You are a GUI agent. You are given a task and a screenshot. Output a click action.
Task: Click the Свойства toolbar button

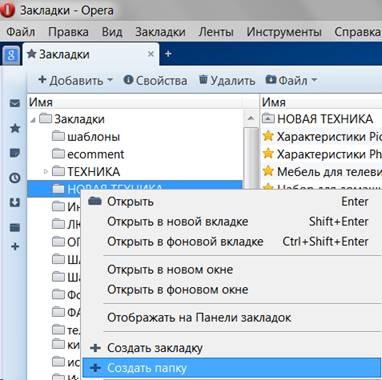pos(155,80)
